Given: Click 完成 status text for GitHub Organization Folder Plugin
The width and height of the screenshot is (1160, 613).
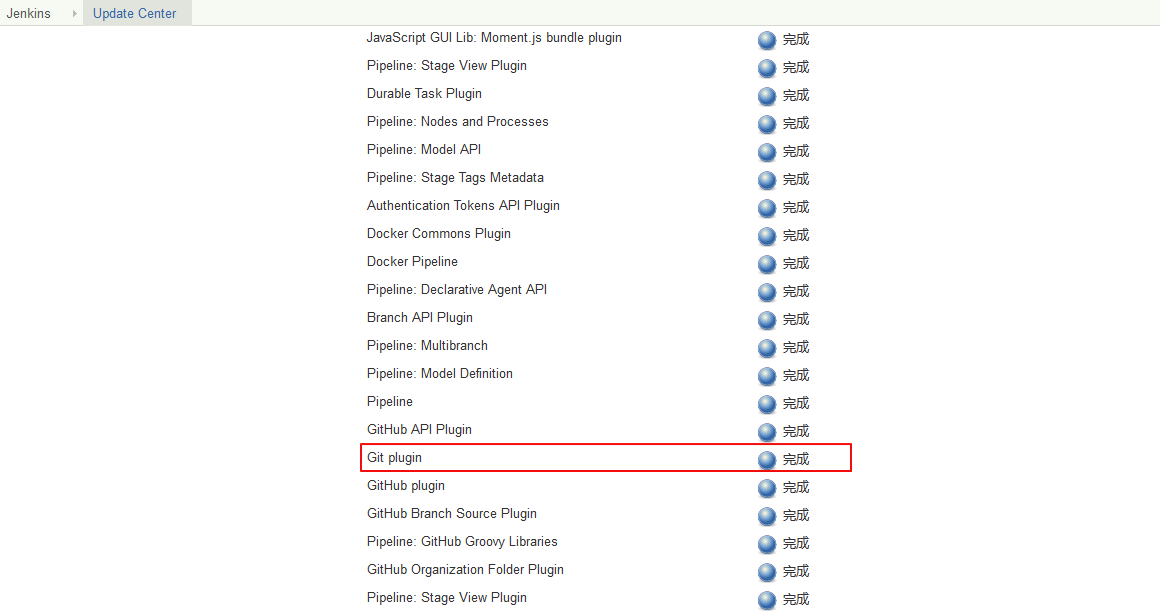Looking at the screenshot, I should [x=796, y=572].
